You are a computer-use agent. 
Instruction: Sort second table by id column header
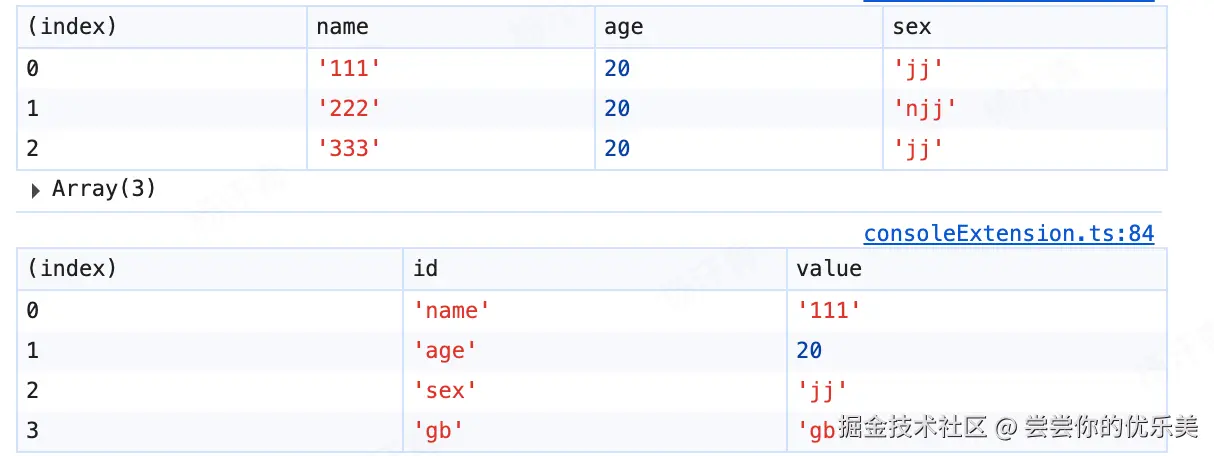coord(426,268)
